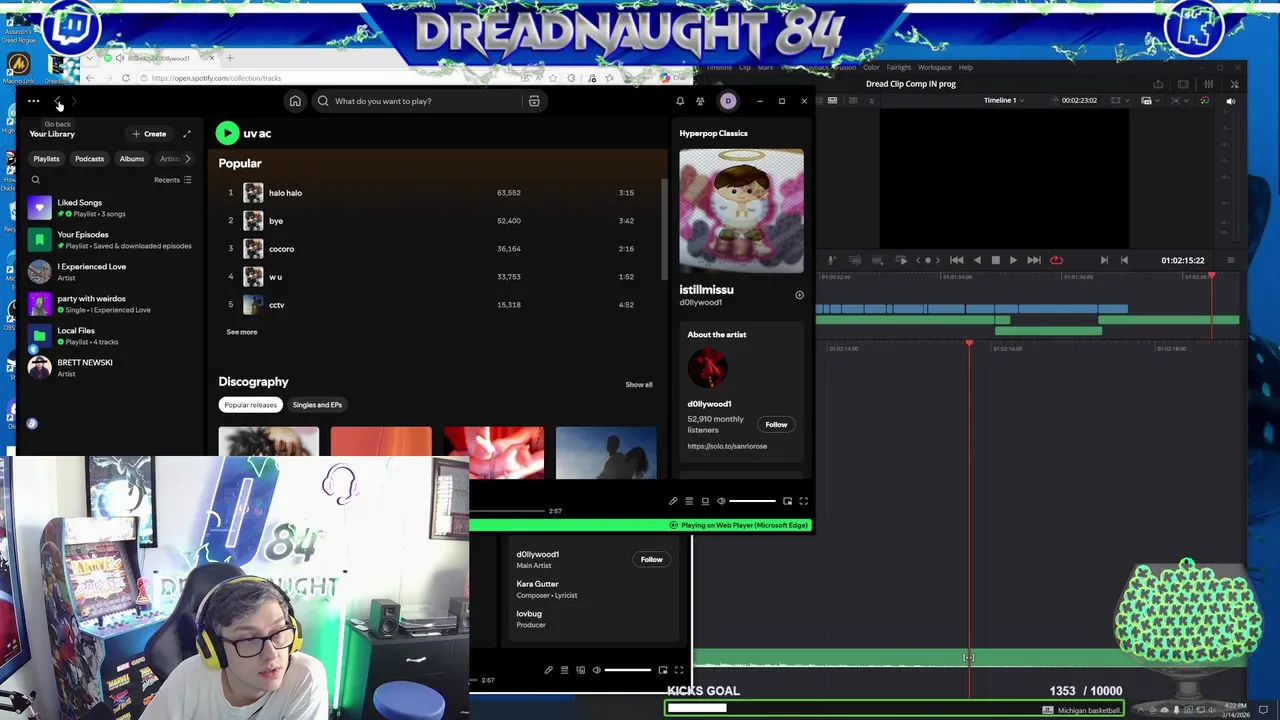Open the Timeline 1 dropdown in Resolve
Image resolution: width=1280 pixels, height=720 pixels.
coord(1004,100)
